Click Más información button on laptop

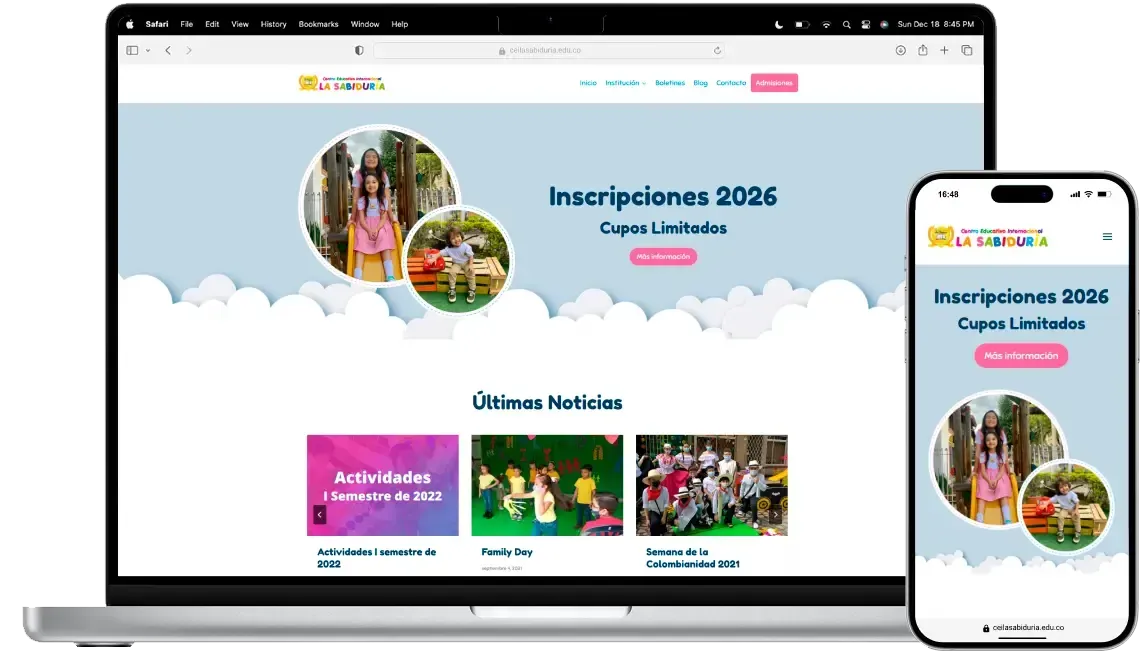coord(663,257)
